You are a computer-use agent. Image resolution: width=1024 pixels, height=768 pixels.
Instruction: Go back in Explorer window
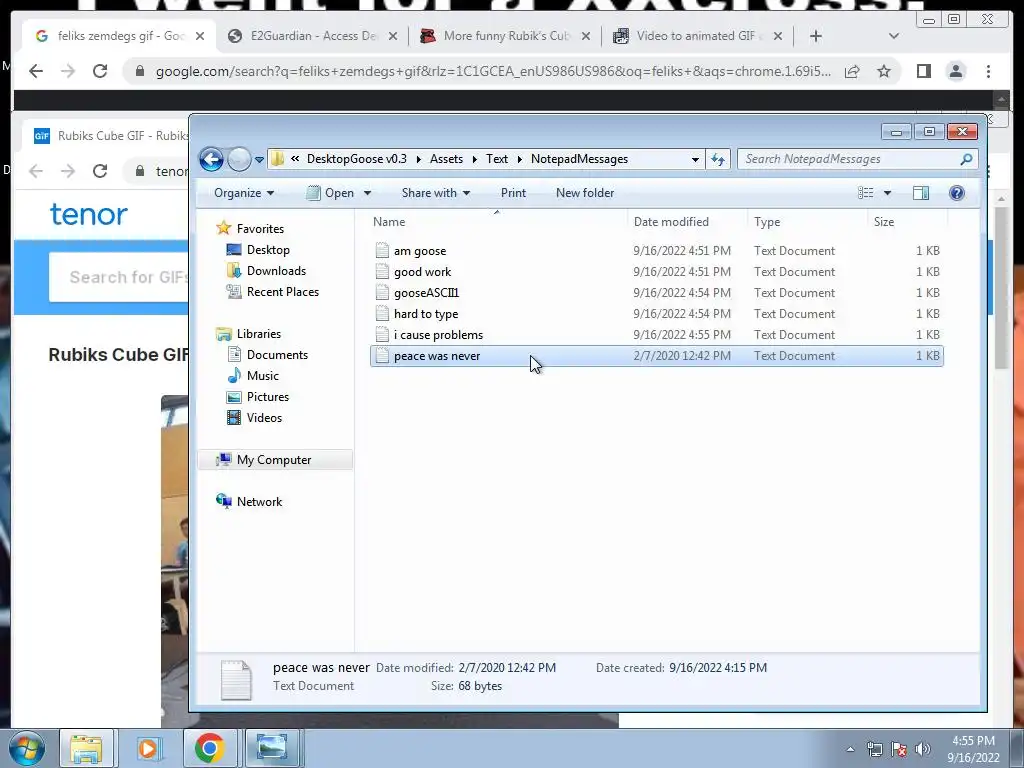(x=212, y=159)
